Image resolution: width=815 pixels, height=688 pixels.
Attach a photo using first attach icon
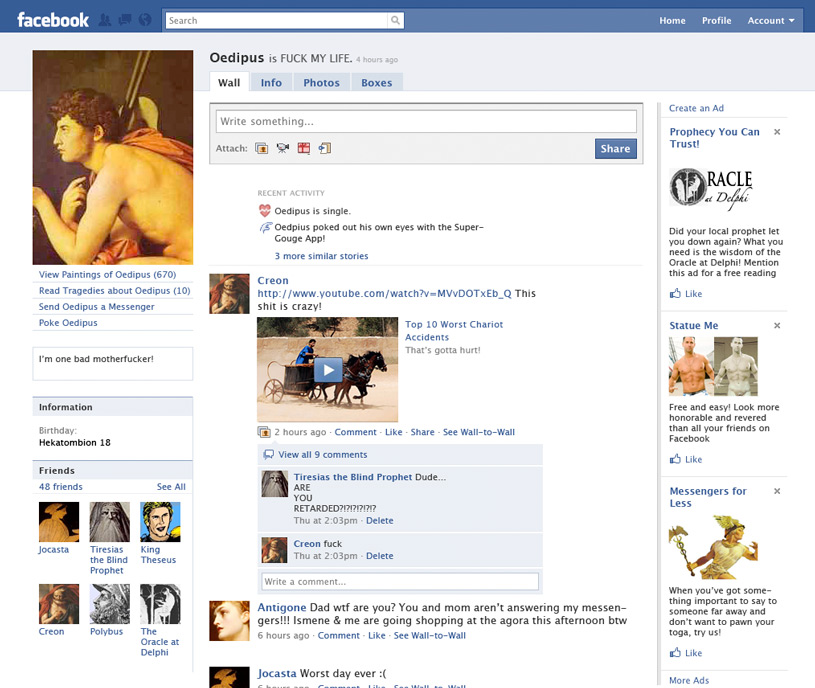coord(262,149)
